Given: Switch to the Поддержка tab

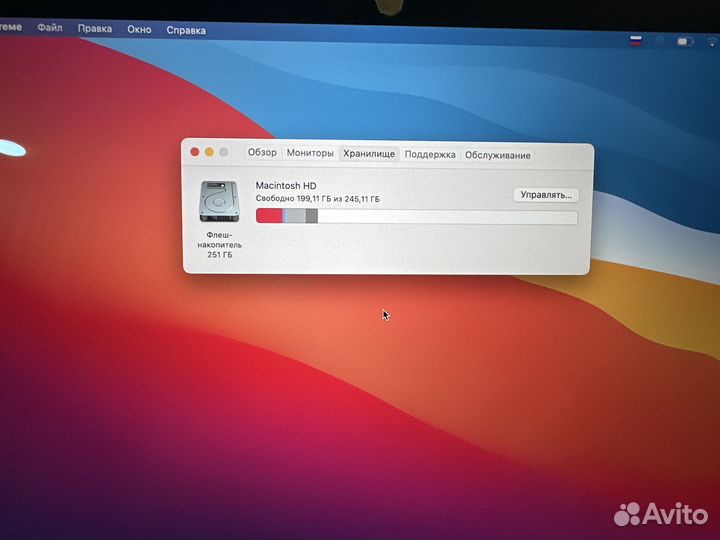Looking at the screenshot, I should [430, 155].
